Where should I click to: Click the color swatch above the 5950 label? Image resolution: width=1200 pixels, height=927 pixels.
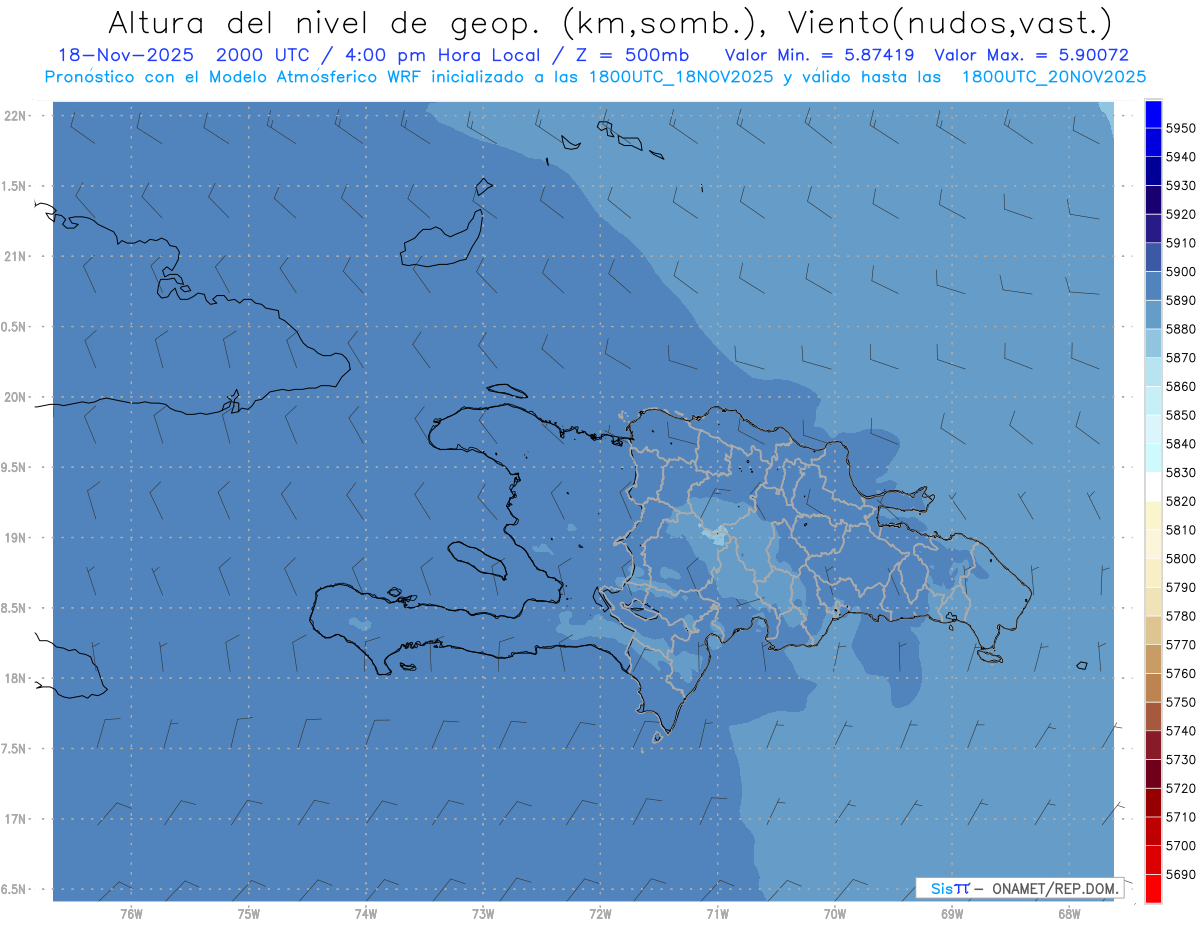point(1153,114)
